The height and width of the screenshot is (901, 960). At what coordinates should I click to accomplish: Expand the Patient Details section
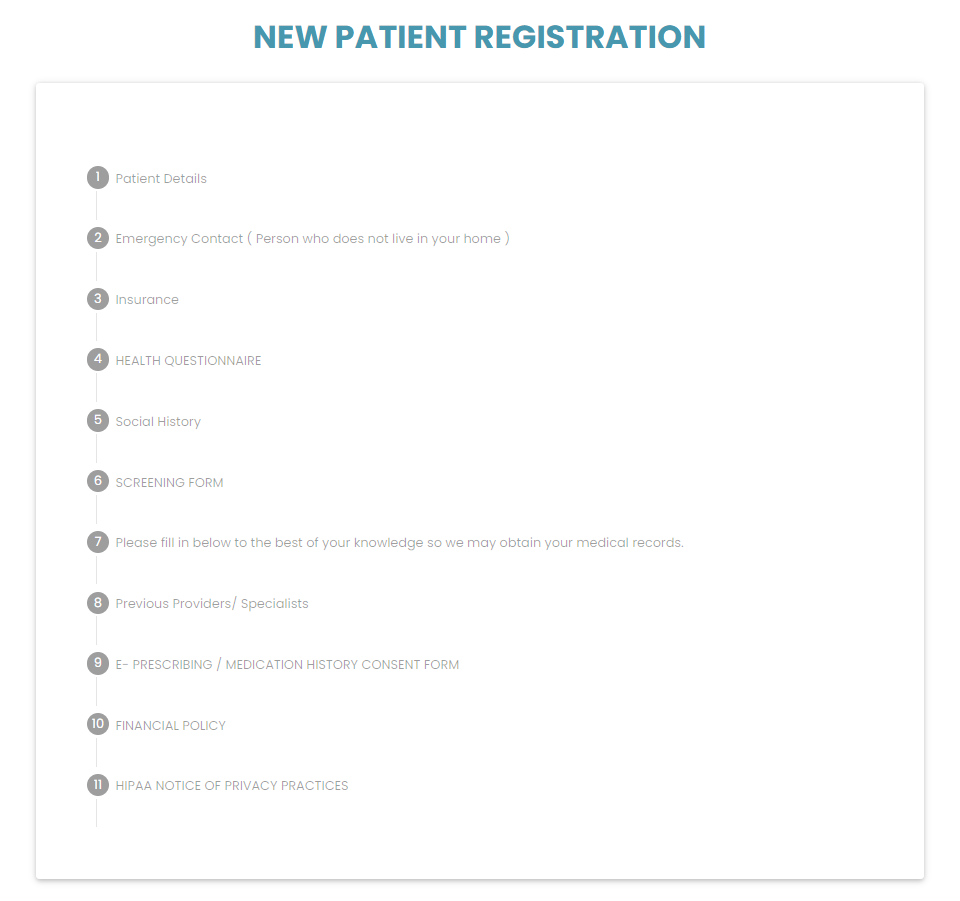(161, 179)
